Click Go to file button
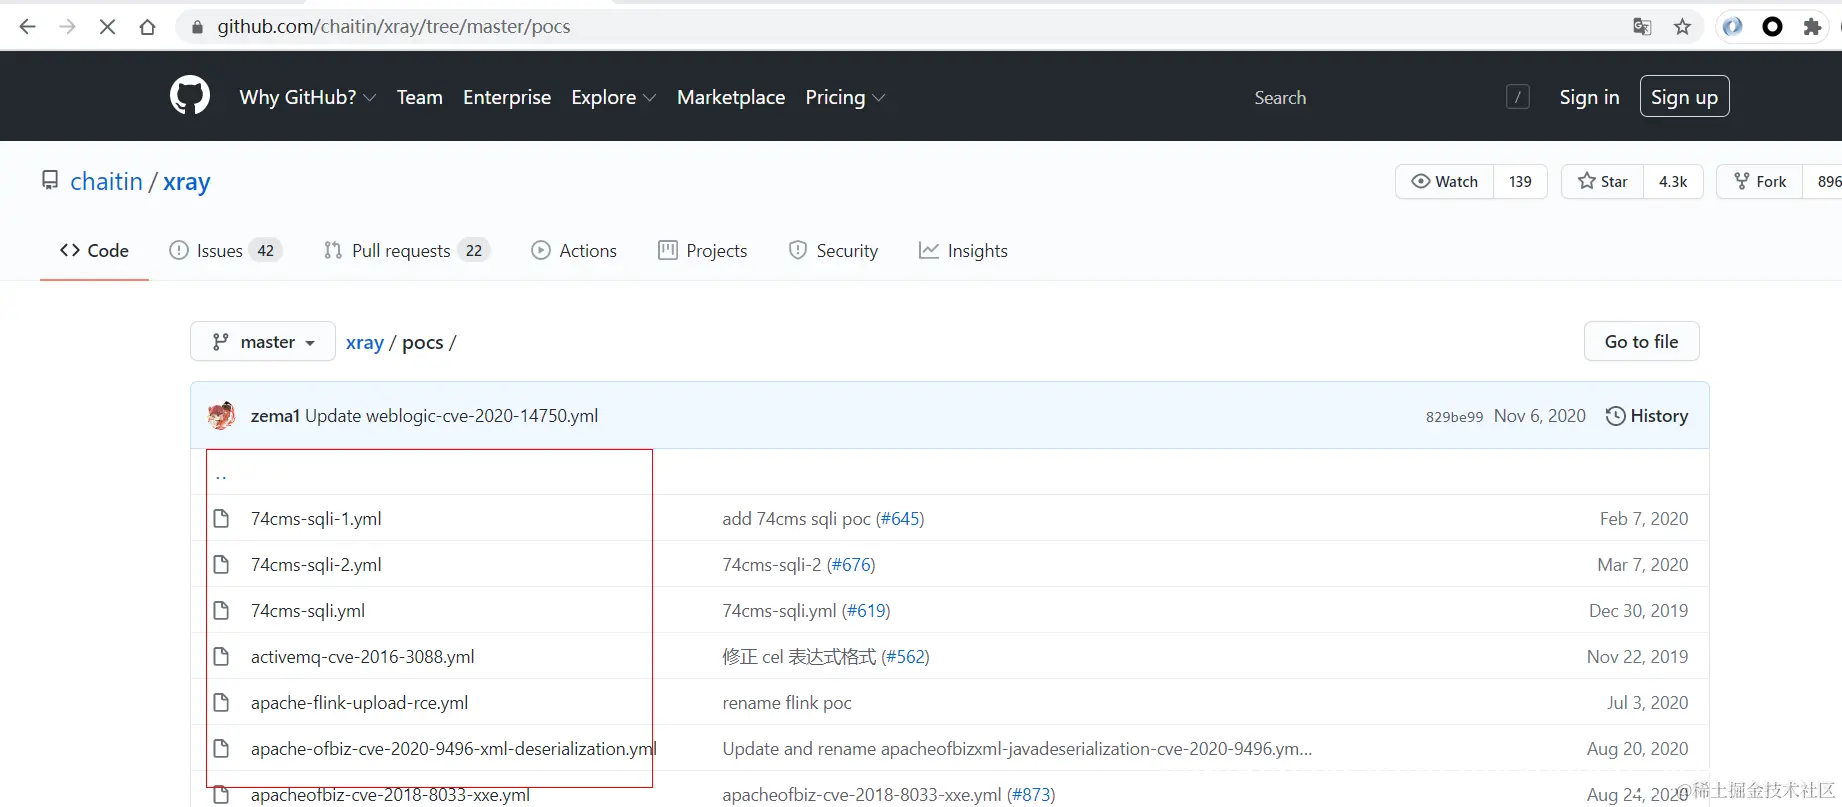 tap(1641, 342)
